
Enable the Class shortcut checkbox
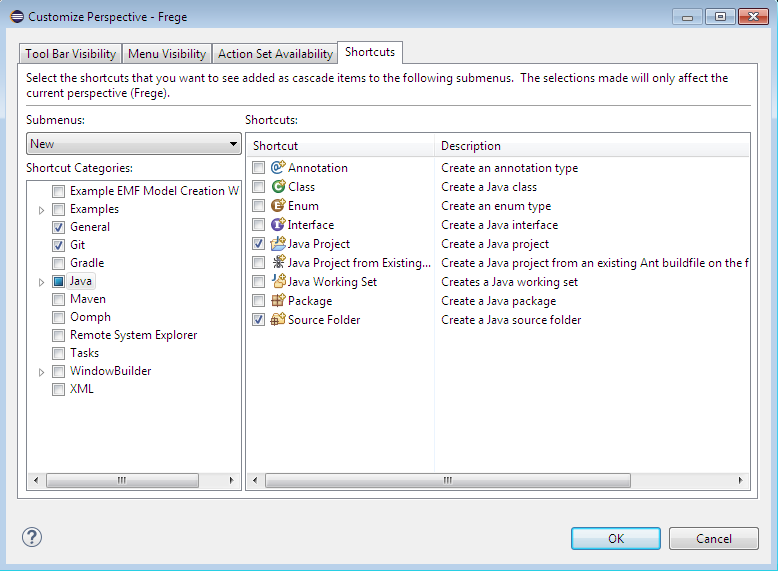click(x=258, y=187)
